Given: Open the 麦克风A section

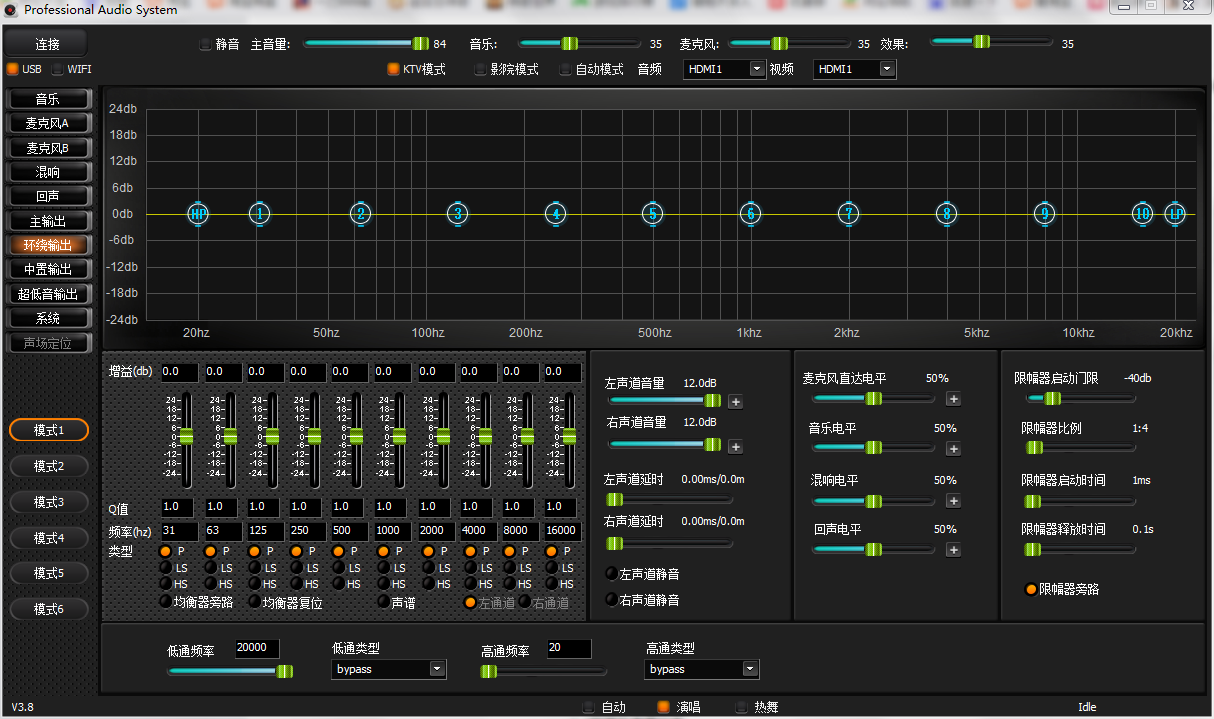Looking at the screenshot, I should click(48, 123).
